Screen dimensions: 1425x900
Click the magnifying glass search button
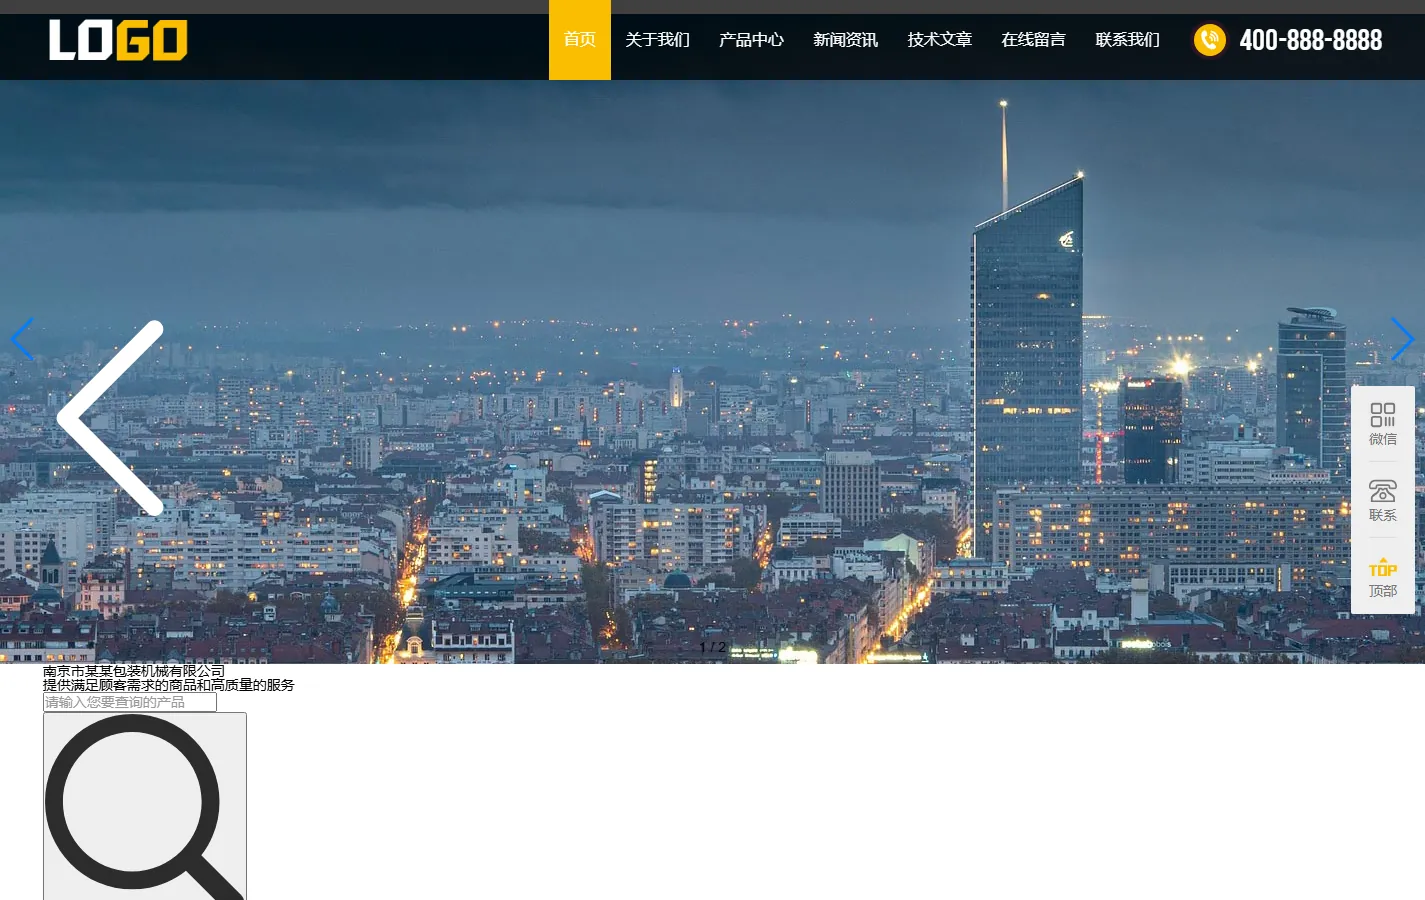coord(145,807)
